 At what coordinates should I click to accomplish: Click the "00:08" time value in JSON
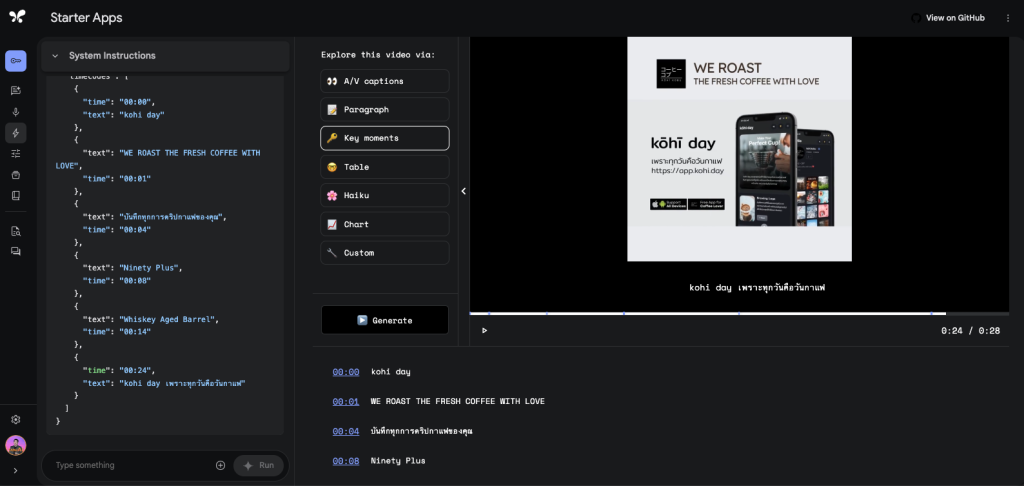(x=135, y=281)
